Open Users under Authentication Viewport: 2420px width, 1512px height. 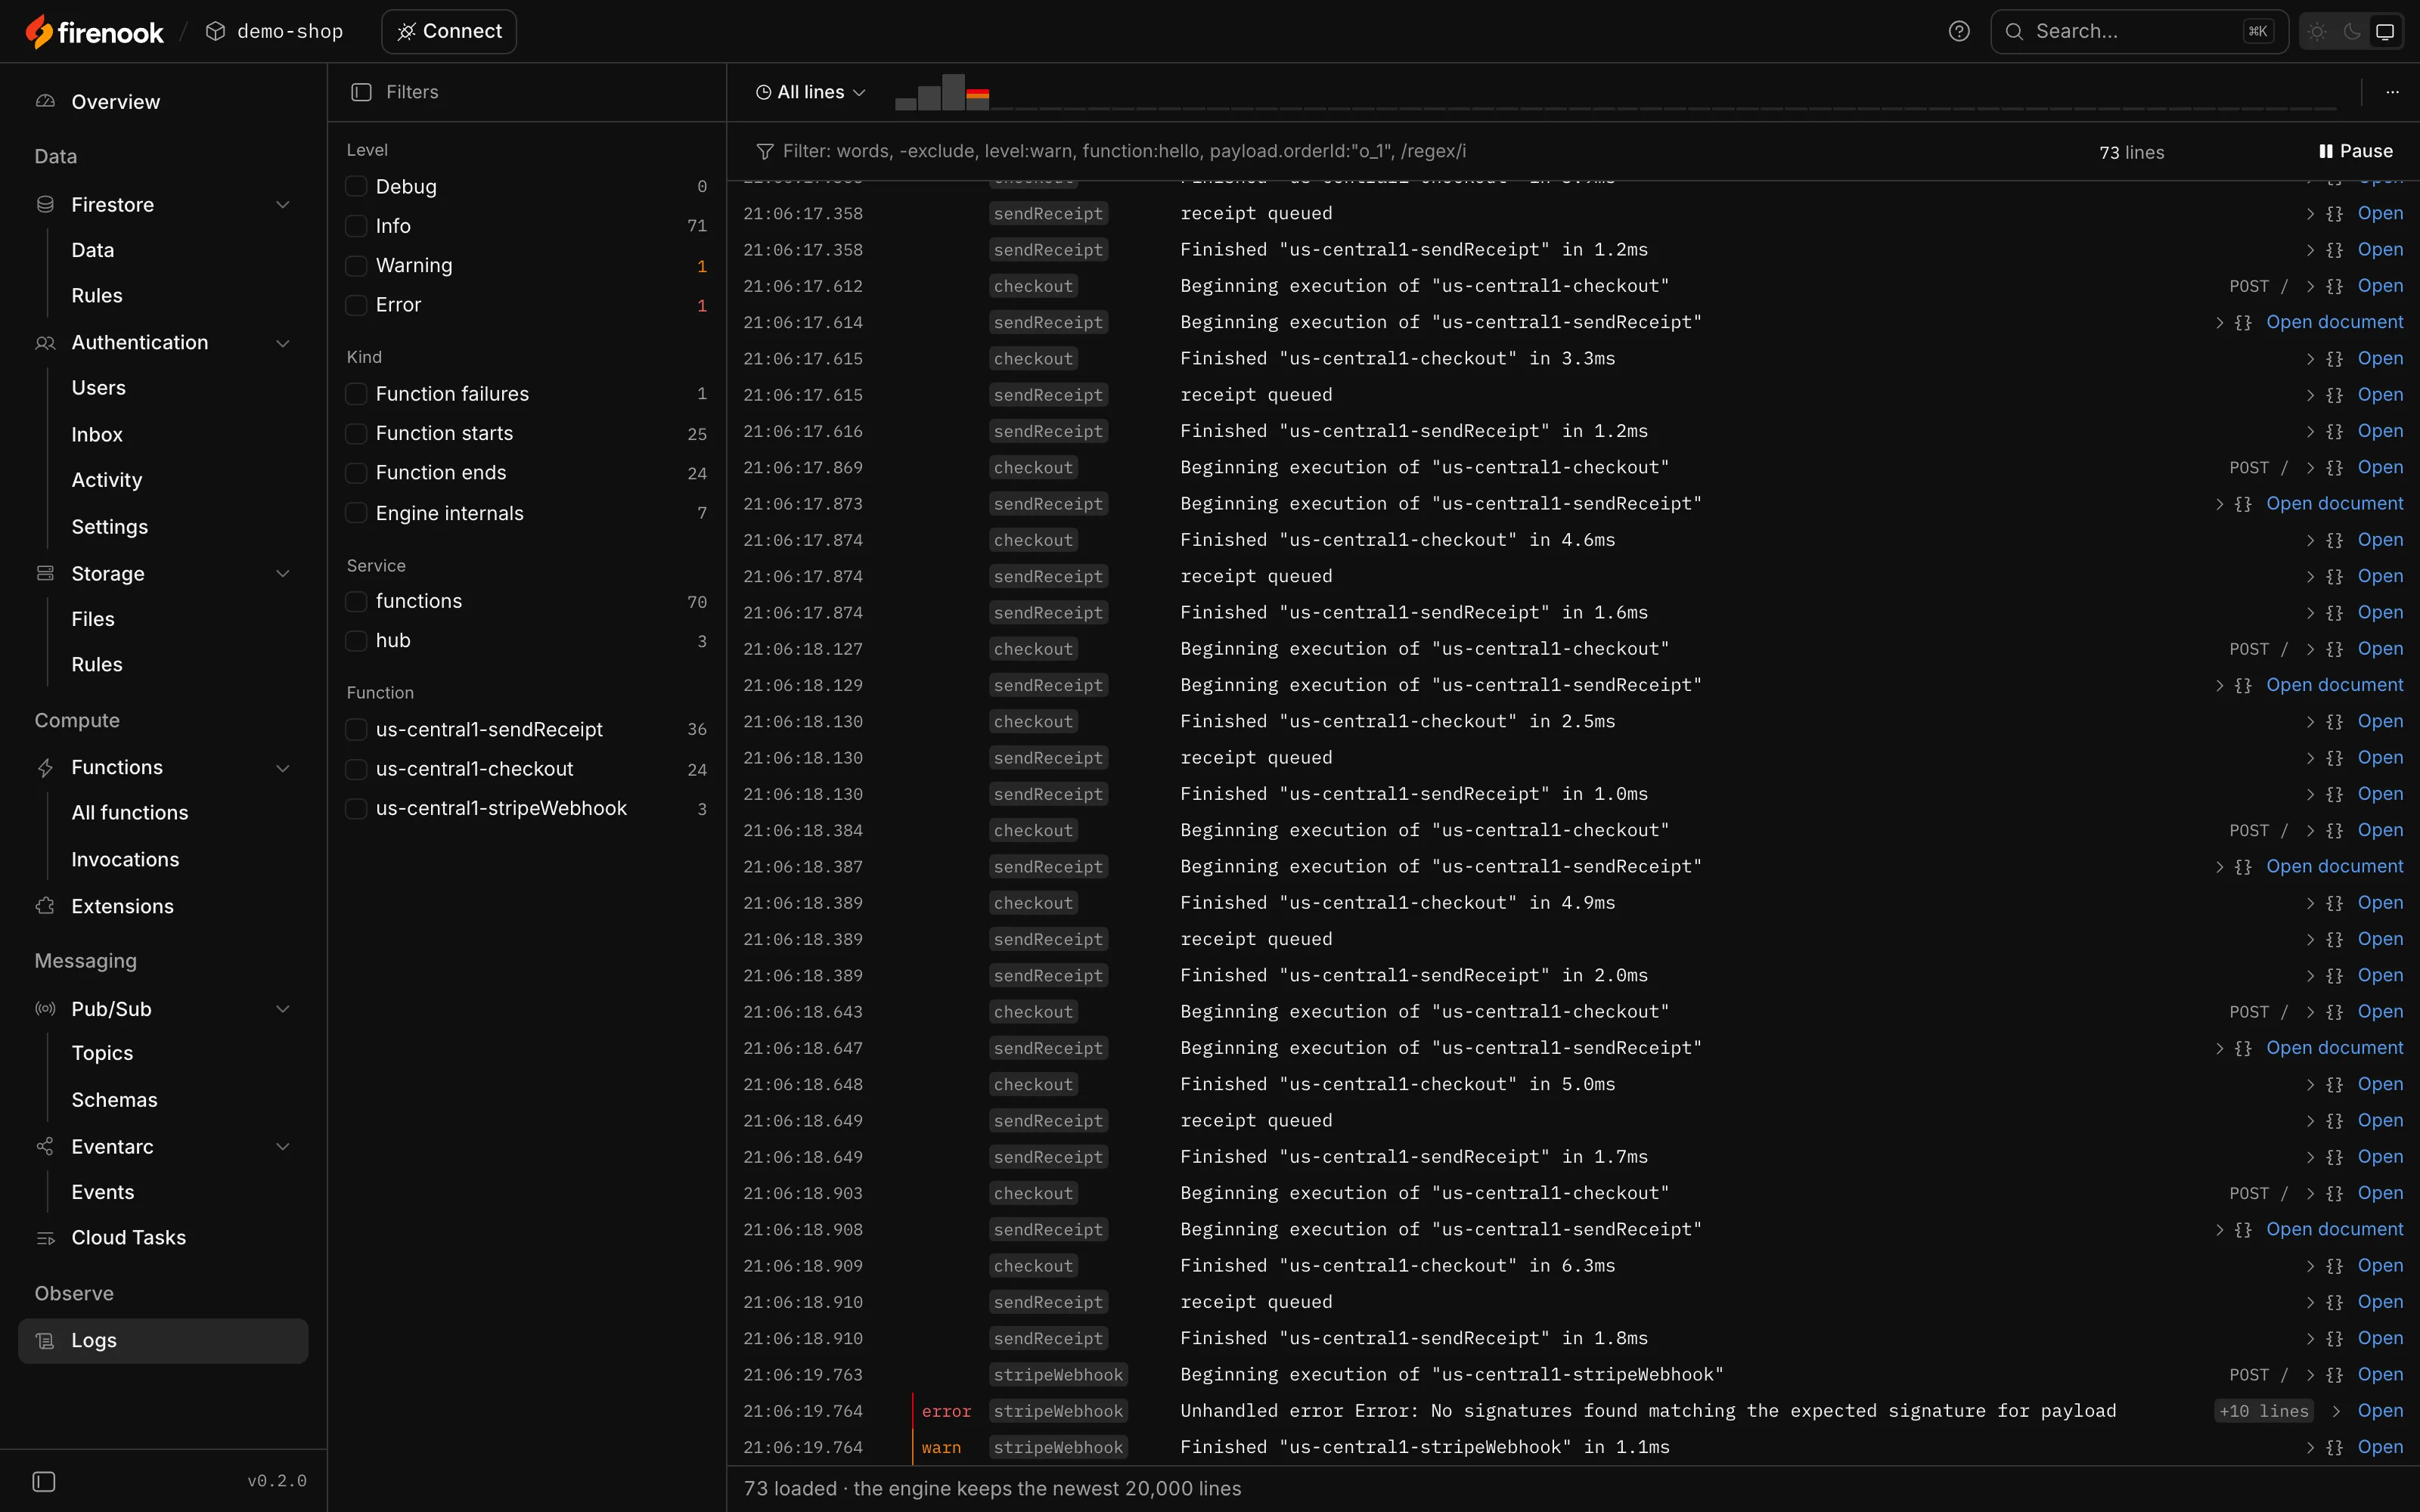98,388
